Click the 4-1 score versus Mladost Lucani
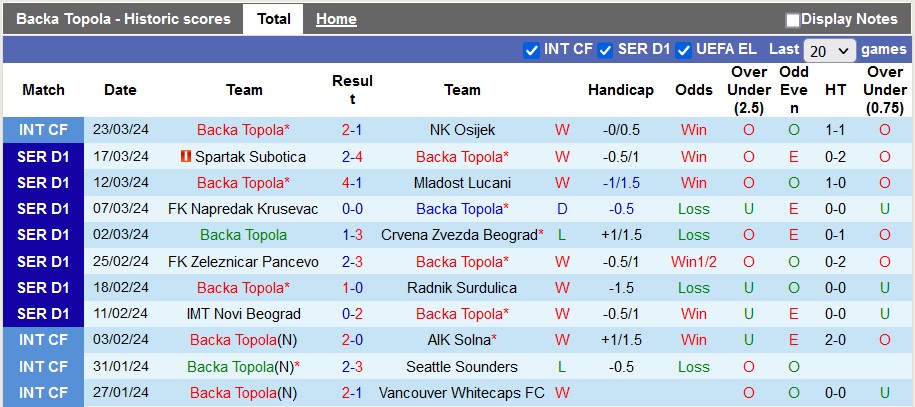The height and width of the screenshot is (407, 915). click(x=352, y=183)
